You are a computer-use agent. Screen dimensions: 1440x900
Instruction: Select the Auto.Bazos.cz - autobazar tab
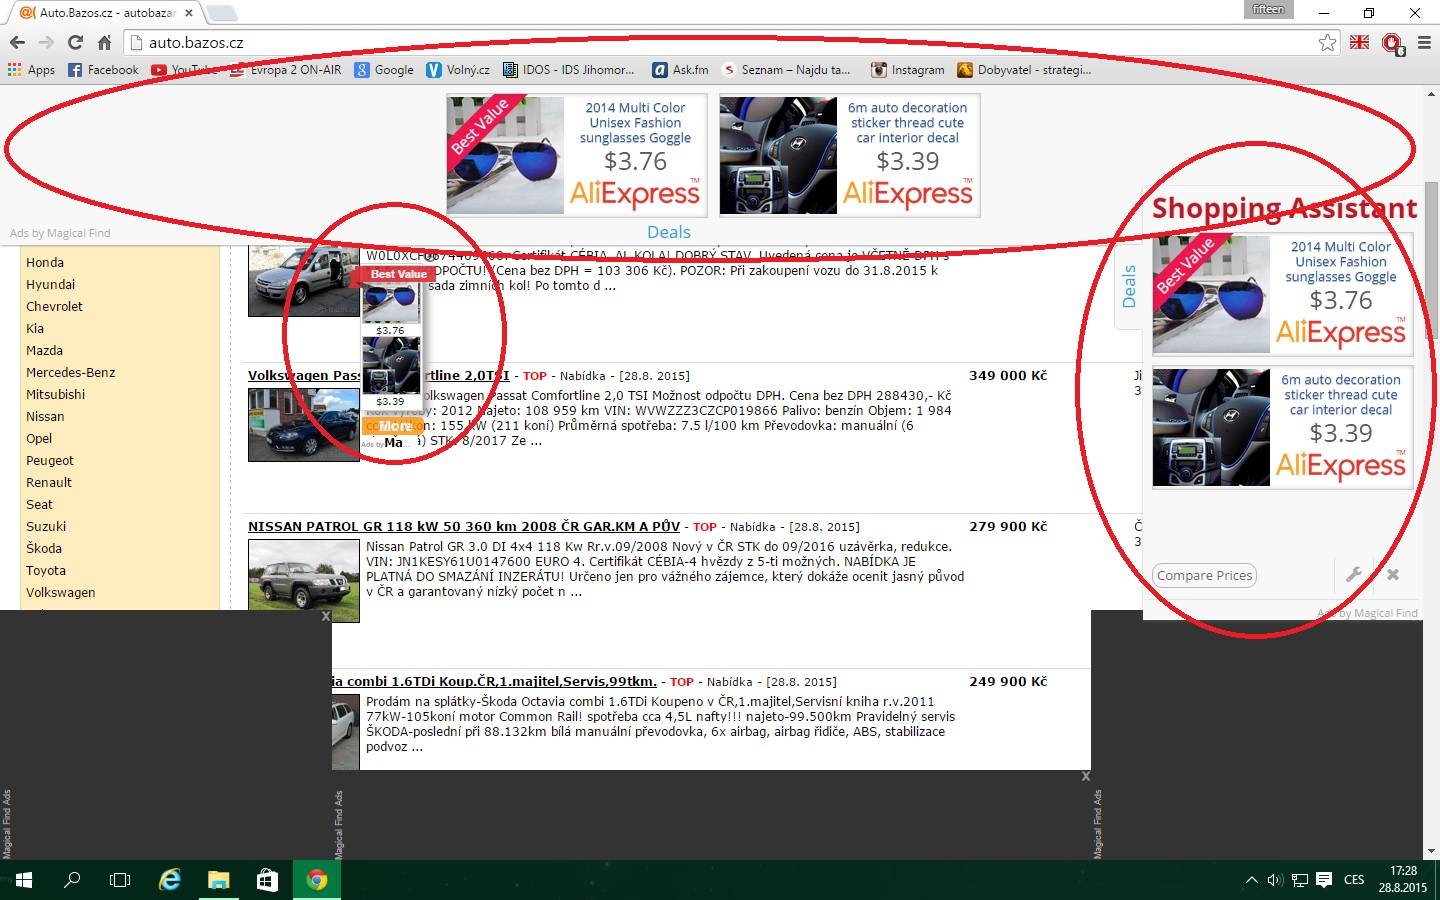coord(105,13)
